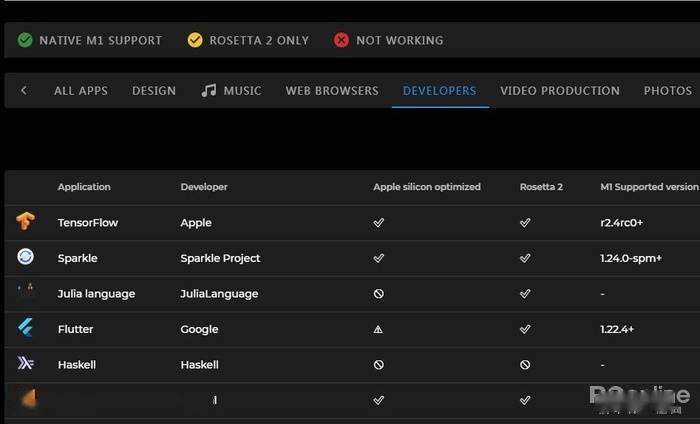Image resolution: width=700 pixels, height=424 pixels.
Task: Click the Haskell app icon
Action: pos(25,363)
